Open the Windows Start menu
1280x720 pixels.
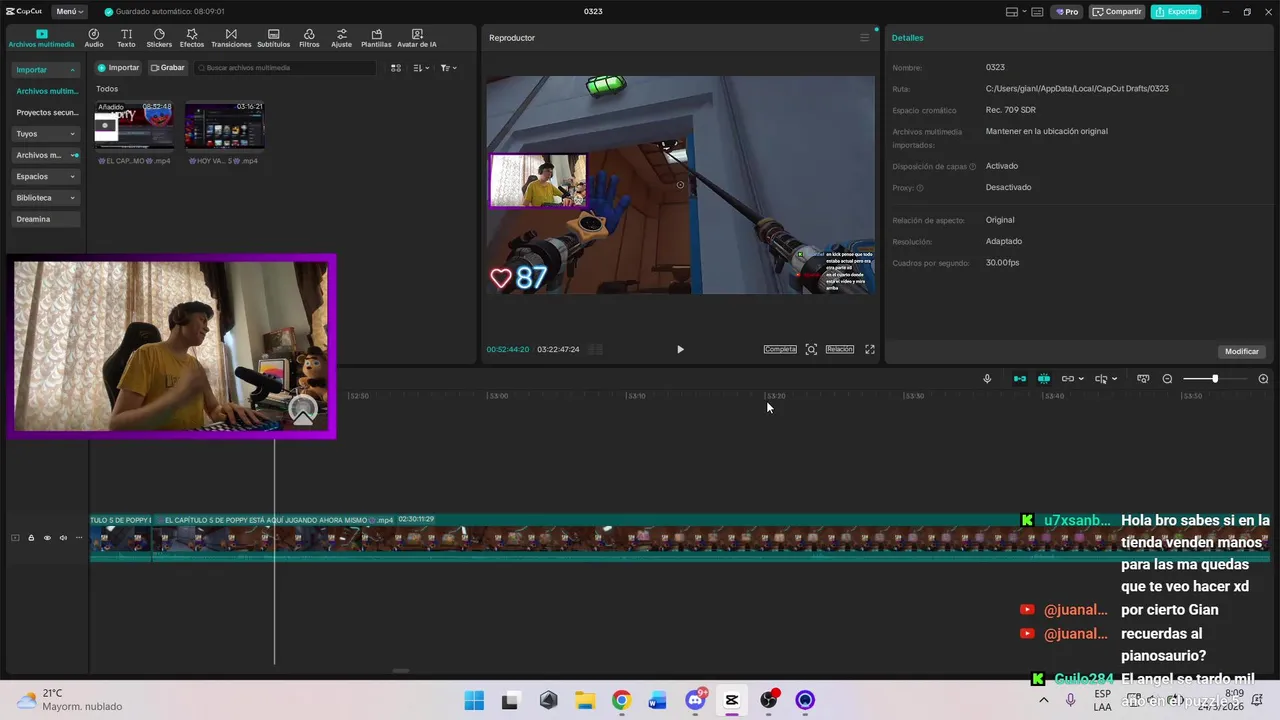(474, 700)
